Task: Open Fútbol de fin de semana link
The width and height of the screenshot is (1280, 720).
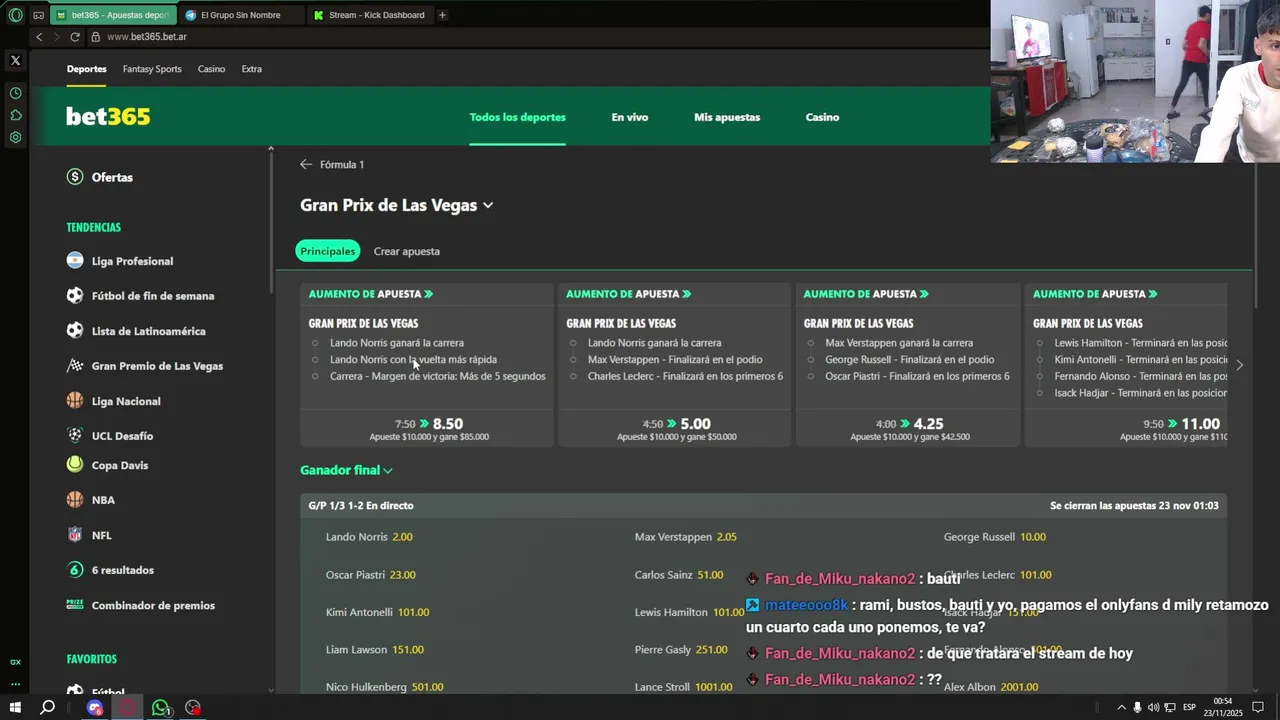Action: coord(153,296)
